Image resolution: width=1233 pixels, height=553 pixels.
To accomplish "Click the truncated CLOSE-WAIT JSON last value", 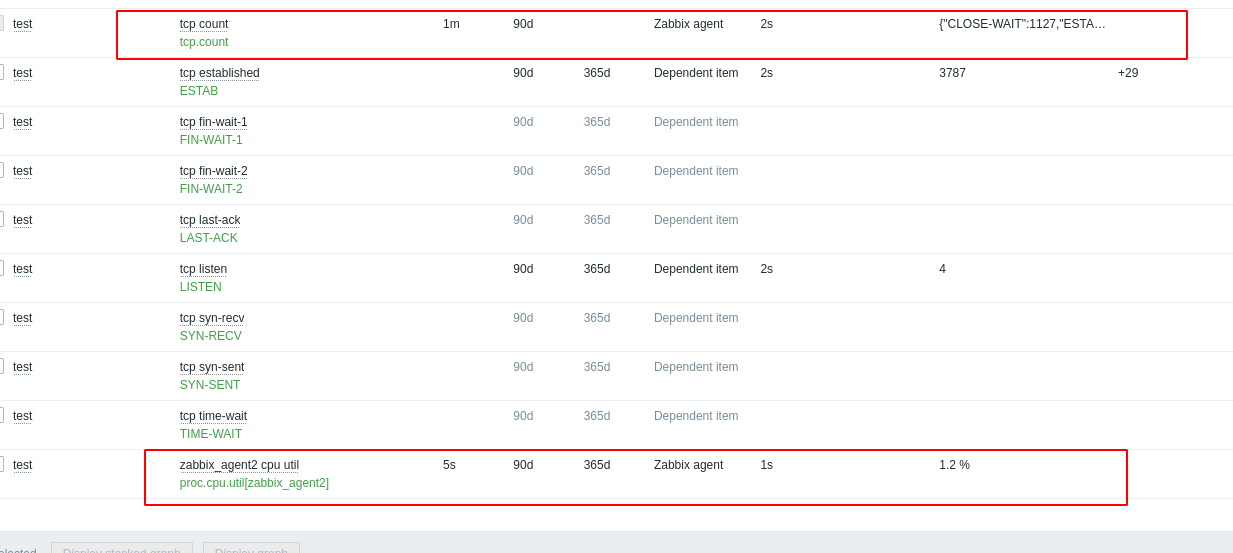I will click(1022, 24).
